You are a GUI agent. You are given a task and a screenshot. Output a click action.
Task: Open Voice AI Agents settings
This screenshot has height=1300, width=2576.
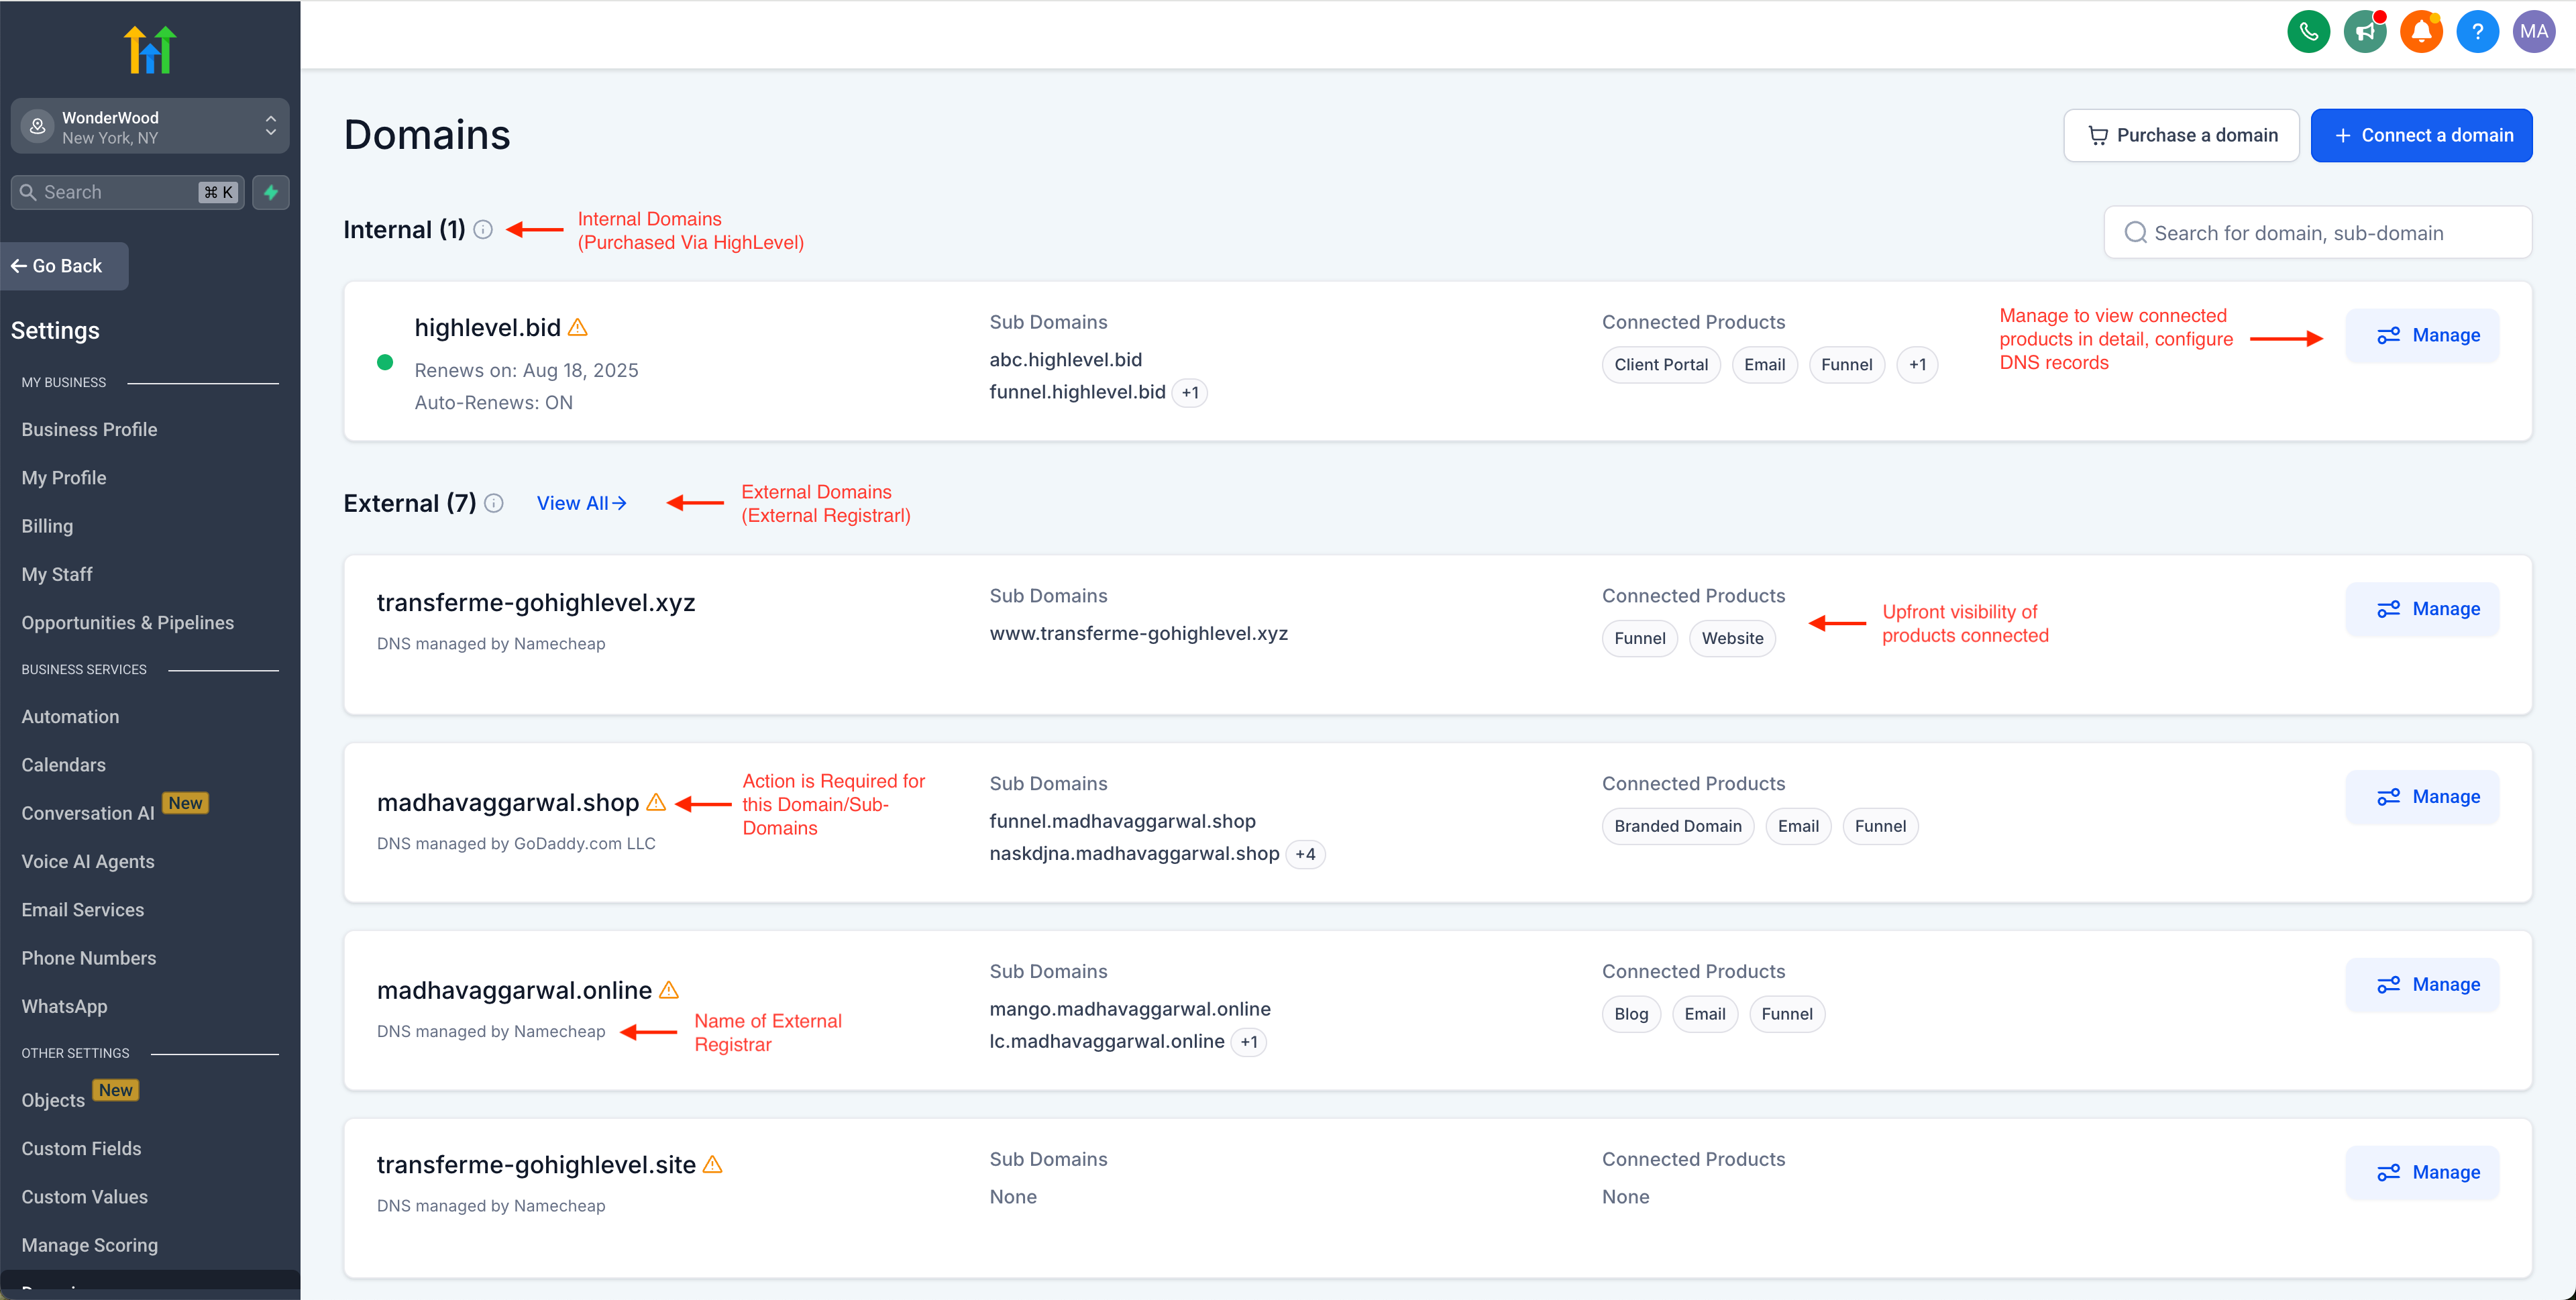point(88,862)
